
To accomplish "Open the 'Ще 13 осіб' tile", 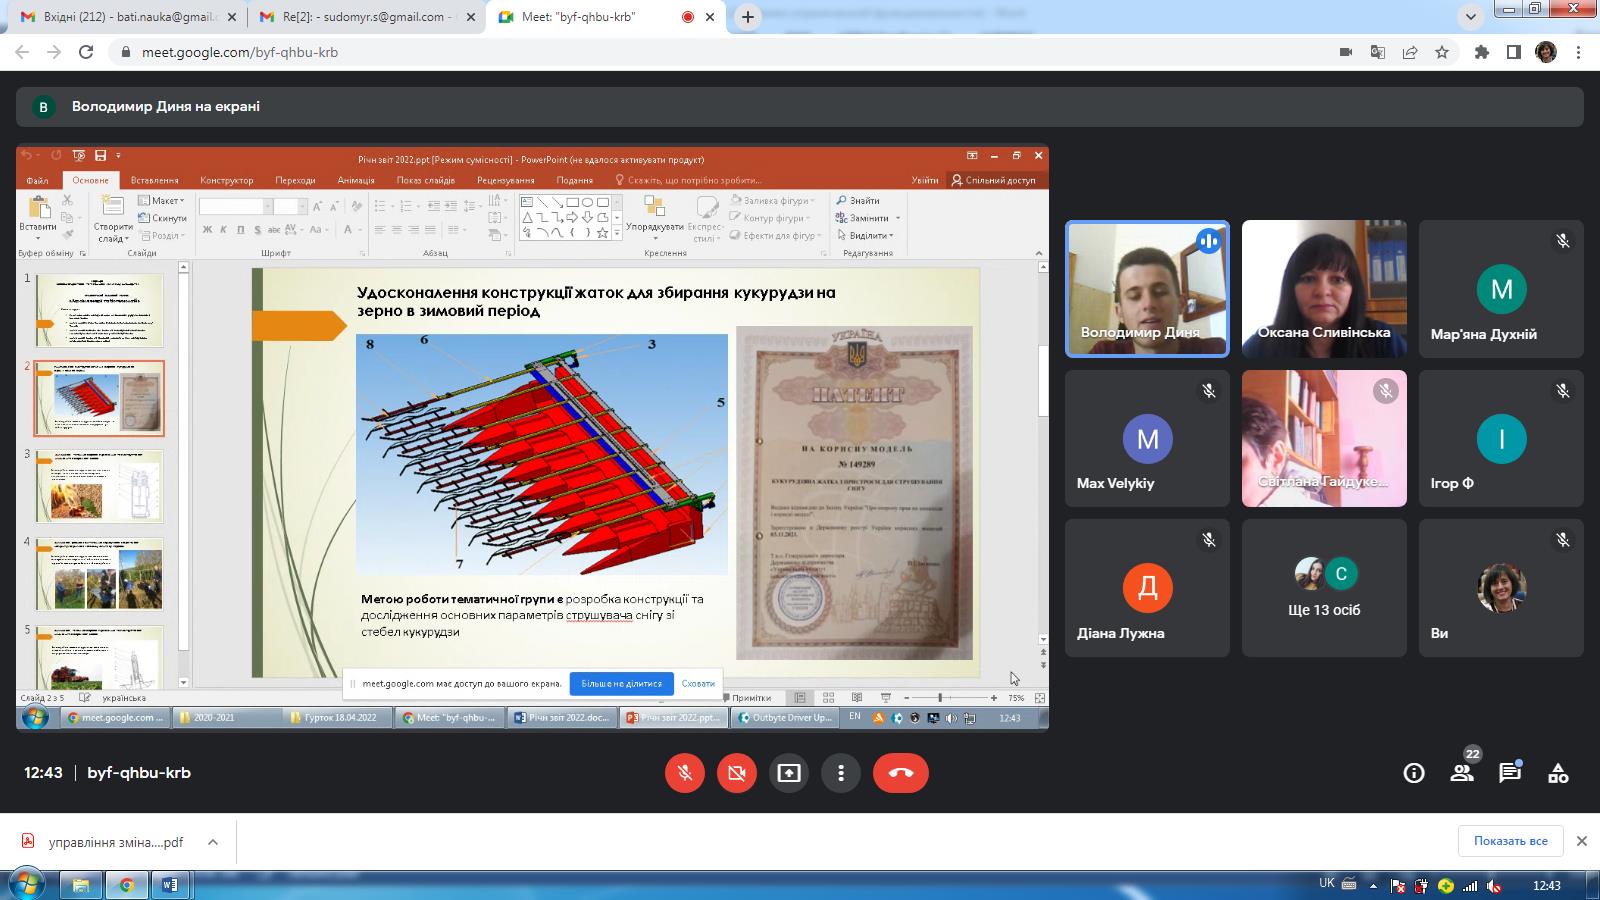I will pyautogui.click(x=1324, y=588).
